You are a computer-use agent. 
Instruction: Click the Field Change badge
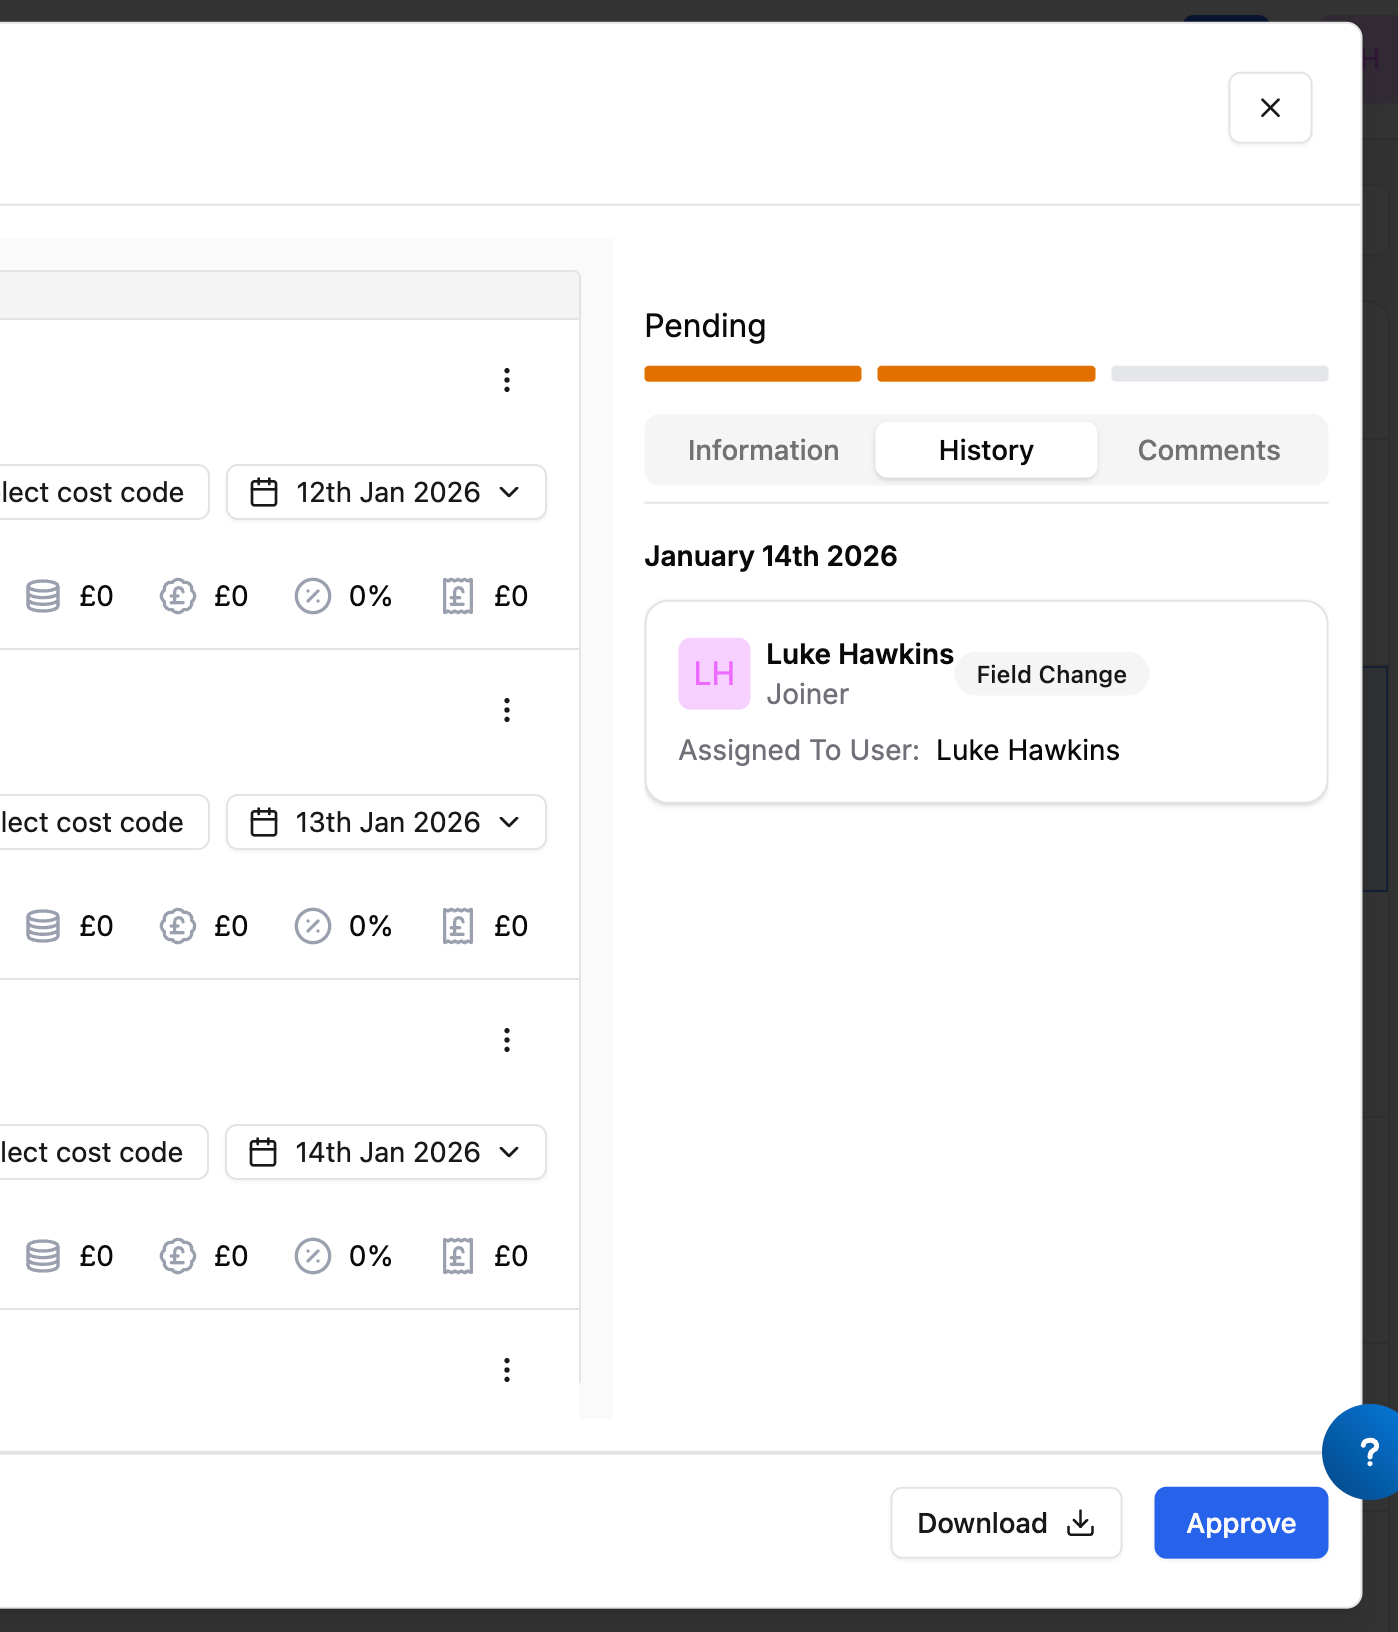tap(1052, 675)
